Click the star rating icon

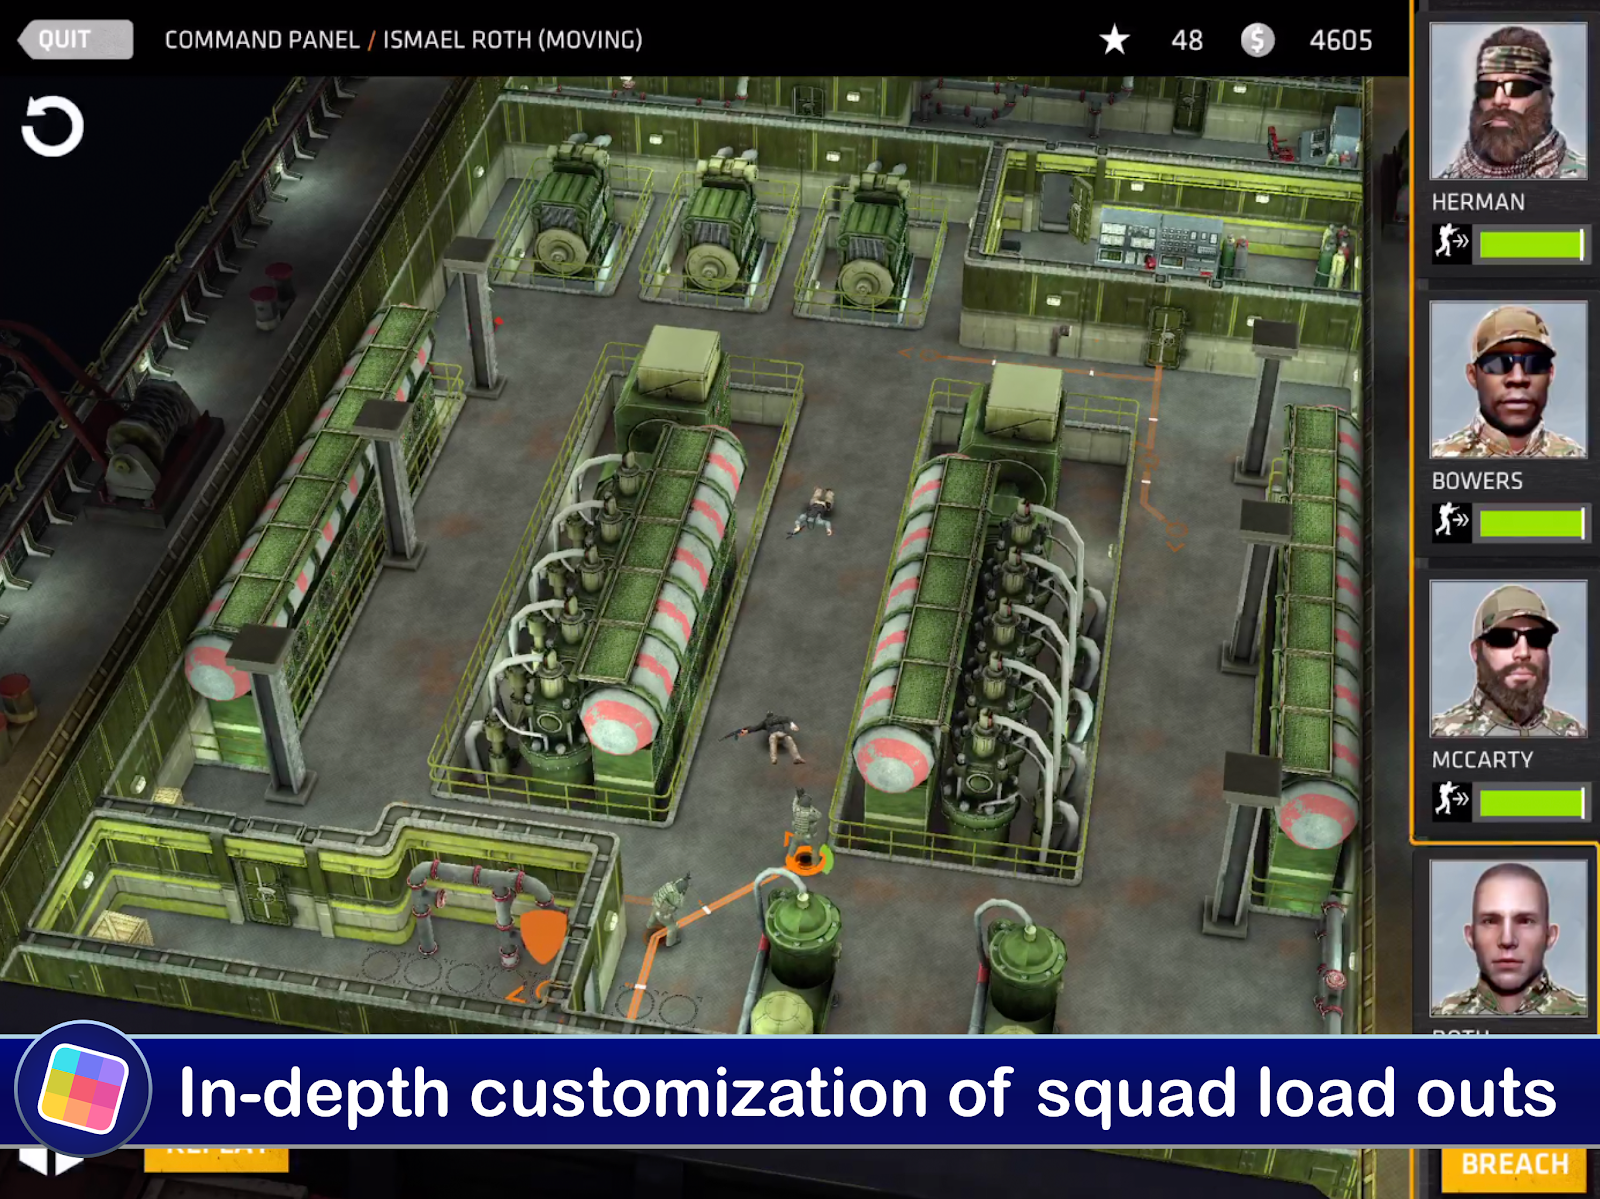point(1114,40)
